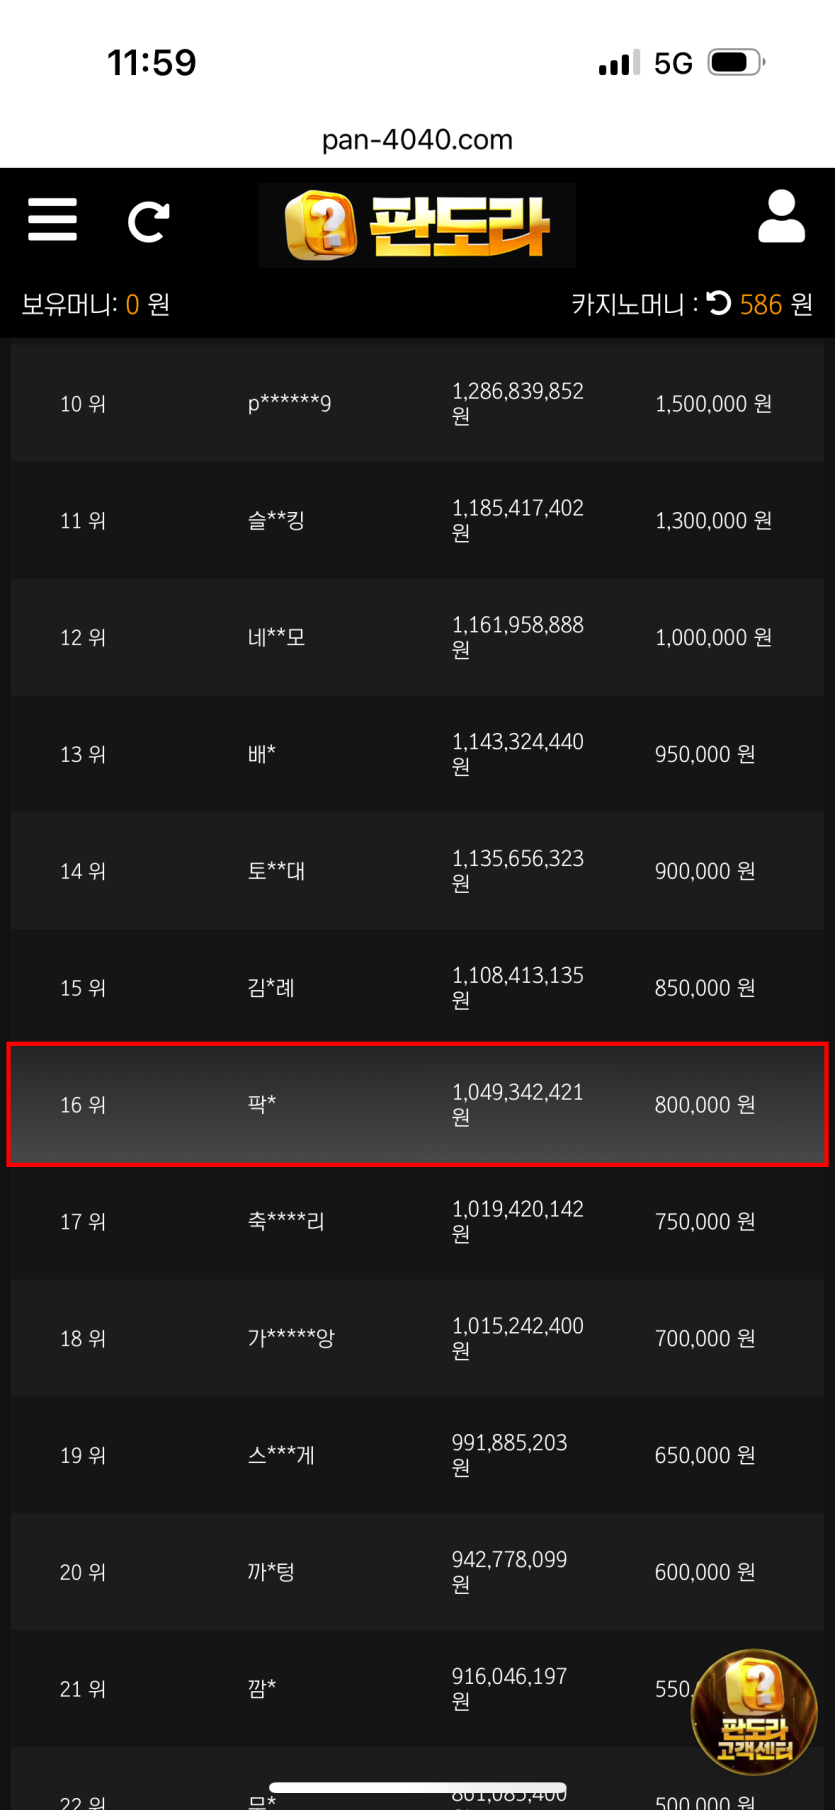This screenshot has width=835, height=1810.
Task: Select the 10 위 p******9 row
Action: [x=417, y=403]
